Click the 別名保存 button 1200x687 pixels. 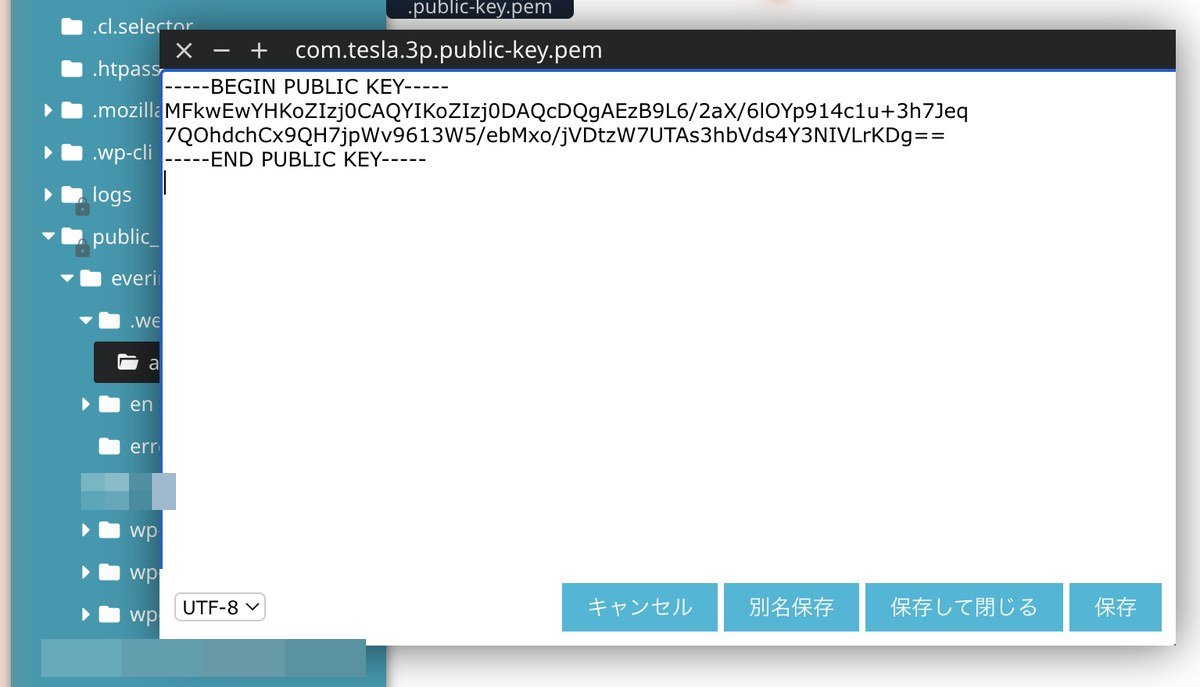click(791, 607)
